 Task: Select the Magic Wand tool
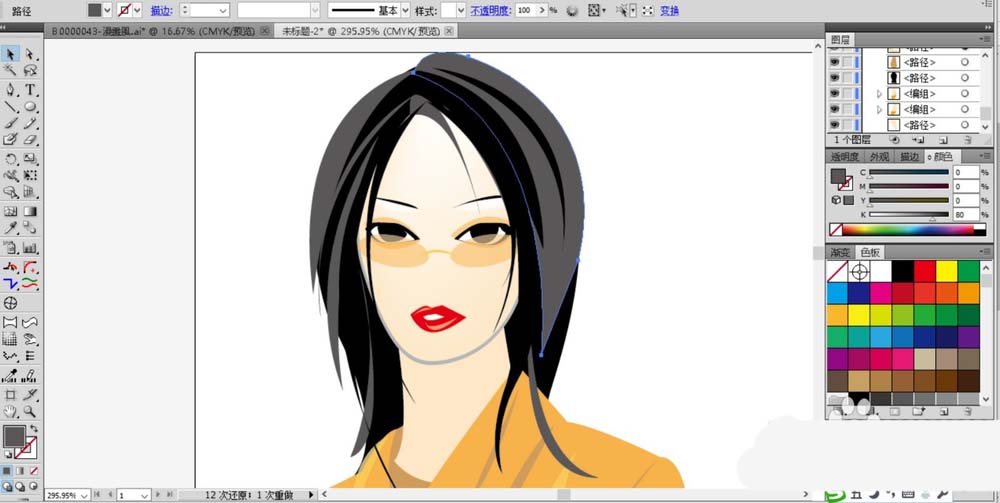point(11,69)
